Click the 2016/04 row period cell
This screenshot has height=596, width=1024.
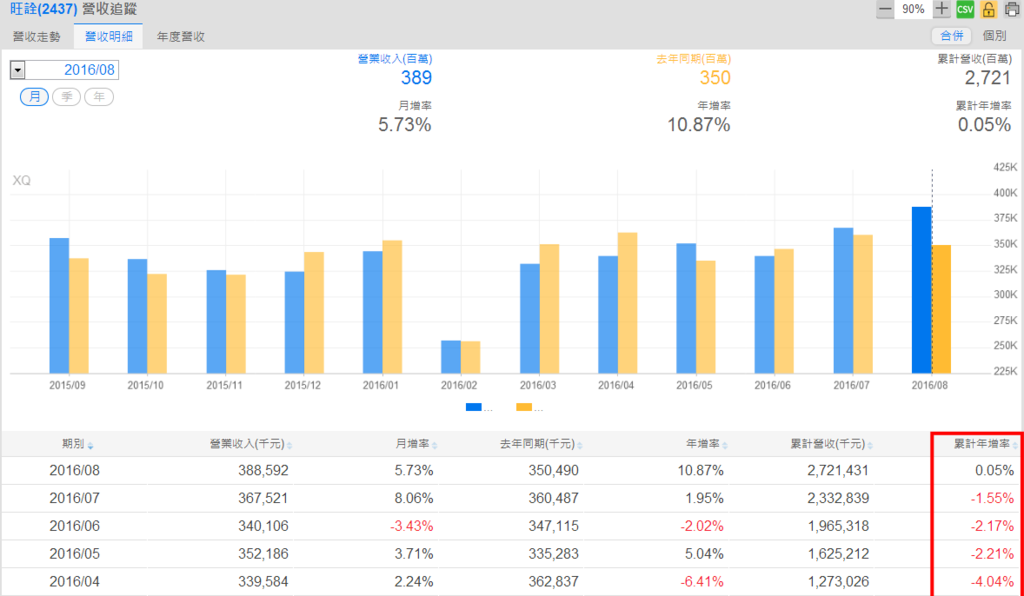pos(74,582)
